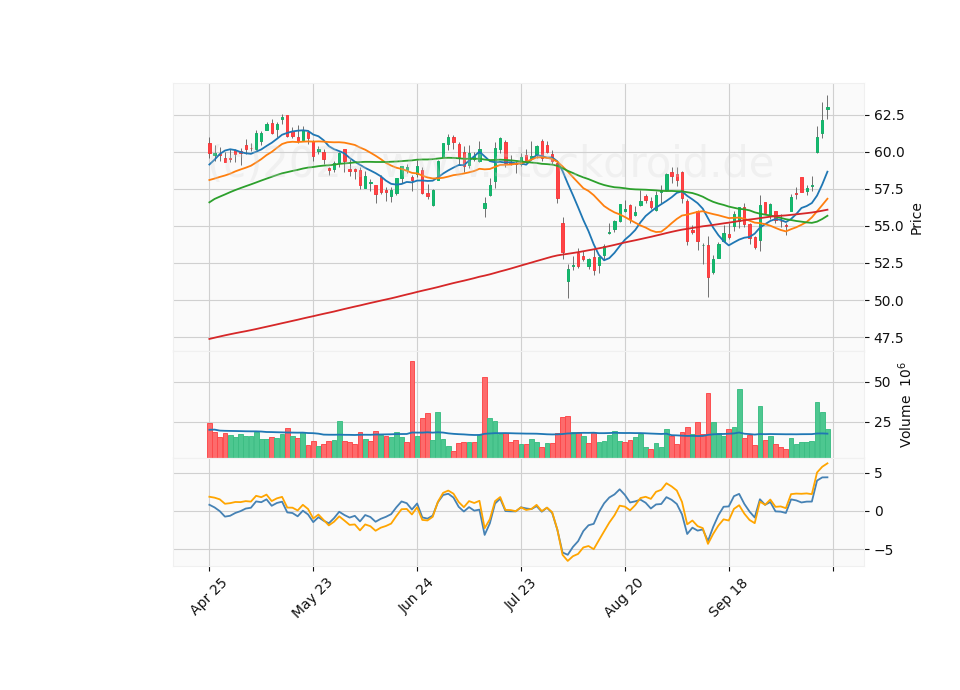This screenshot has height=690, width=960.
Task: Click the indicator axis 5 tick label
Action: [x=879, y=473]
